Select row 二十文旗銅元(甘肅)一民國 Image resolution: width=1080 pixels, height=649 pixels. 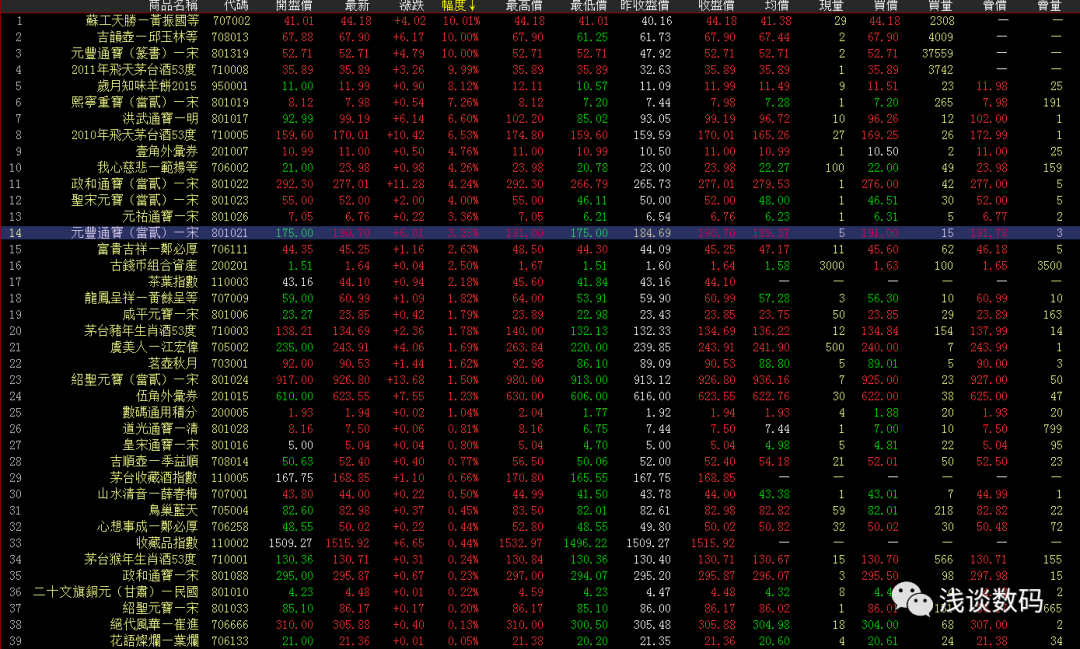pyautogui.click(x=540, y=593)
